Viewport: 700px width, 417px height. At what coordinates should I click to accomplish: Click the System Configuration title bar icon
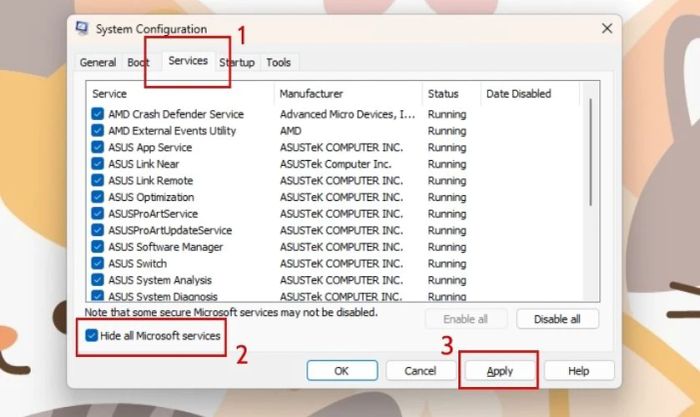(x=82, y=28)
